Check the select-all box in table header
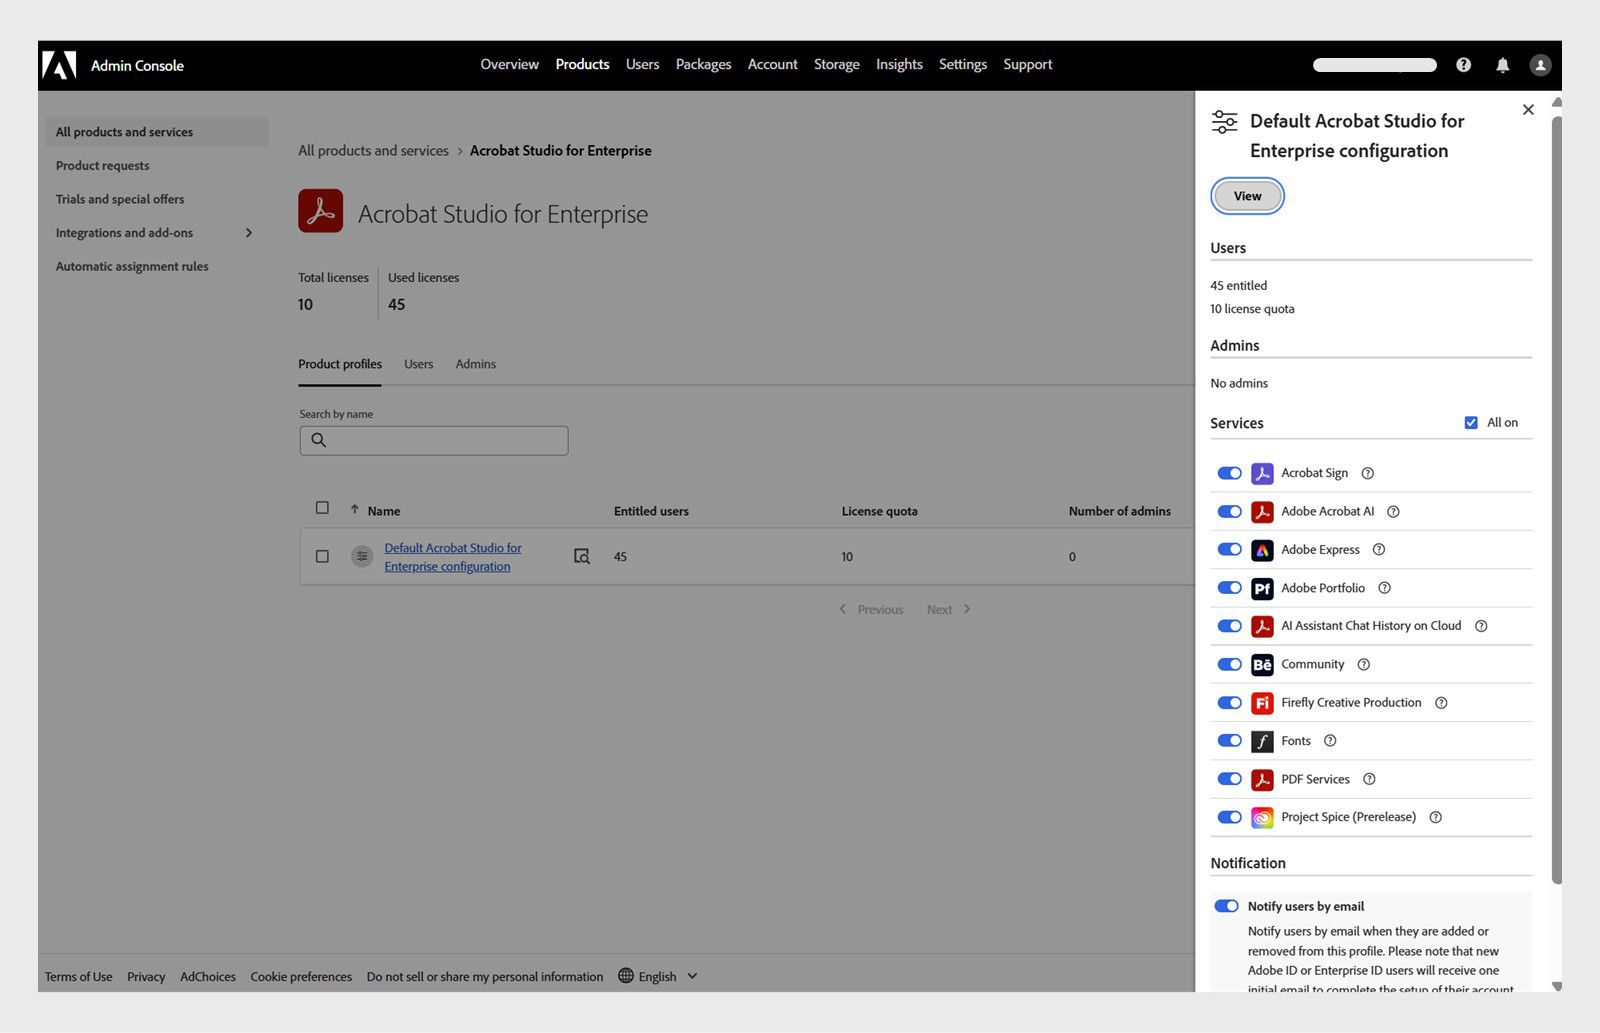The width and height of the screenshot is (1600, 1033). [322, 508]
